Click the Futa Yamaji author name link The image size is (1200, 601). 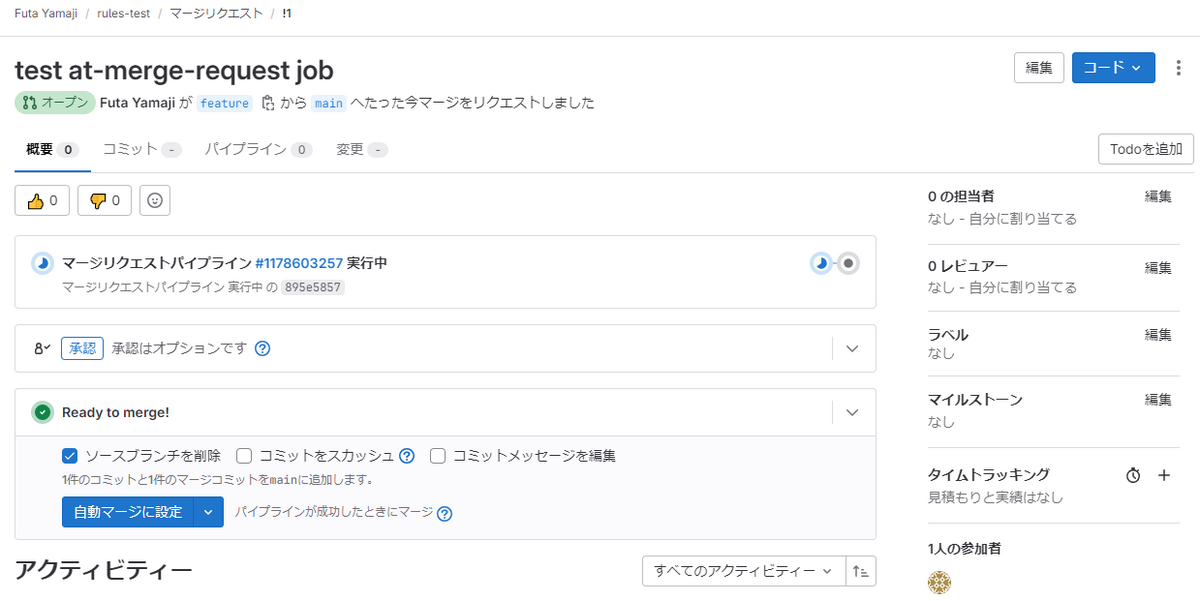click(x=137, y=103)
